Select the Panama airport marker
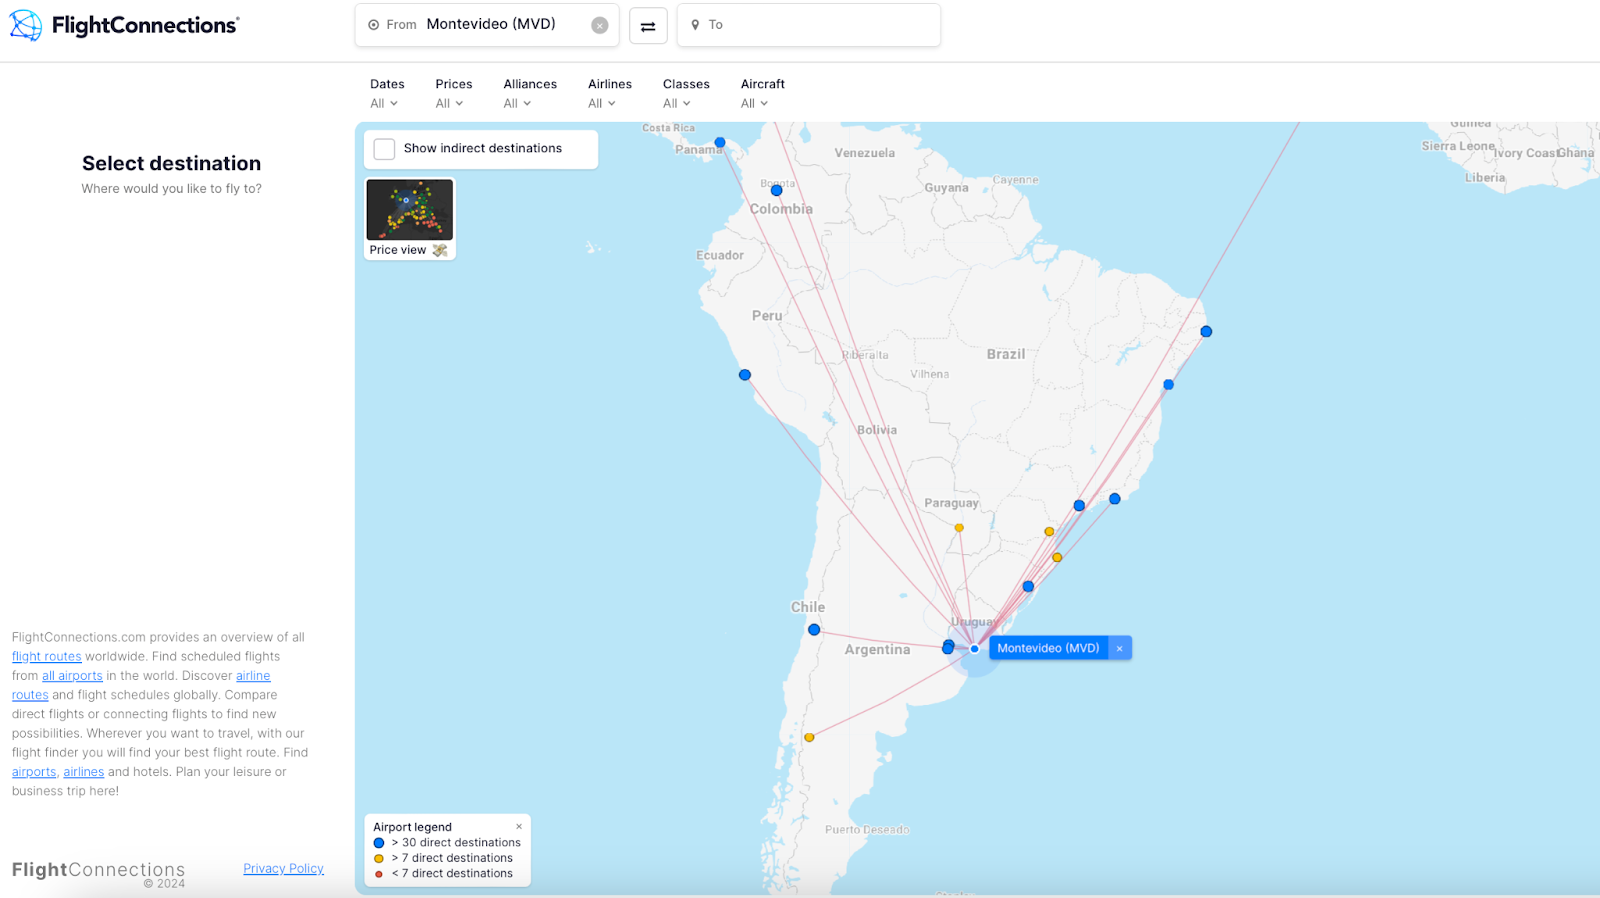 point(720,143)
